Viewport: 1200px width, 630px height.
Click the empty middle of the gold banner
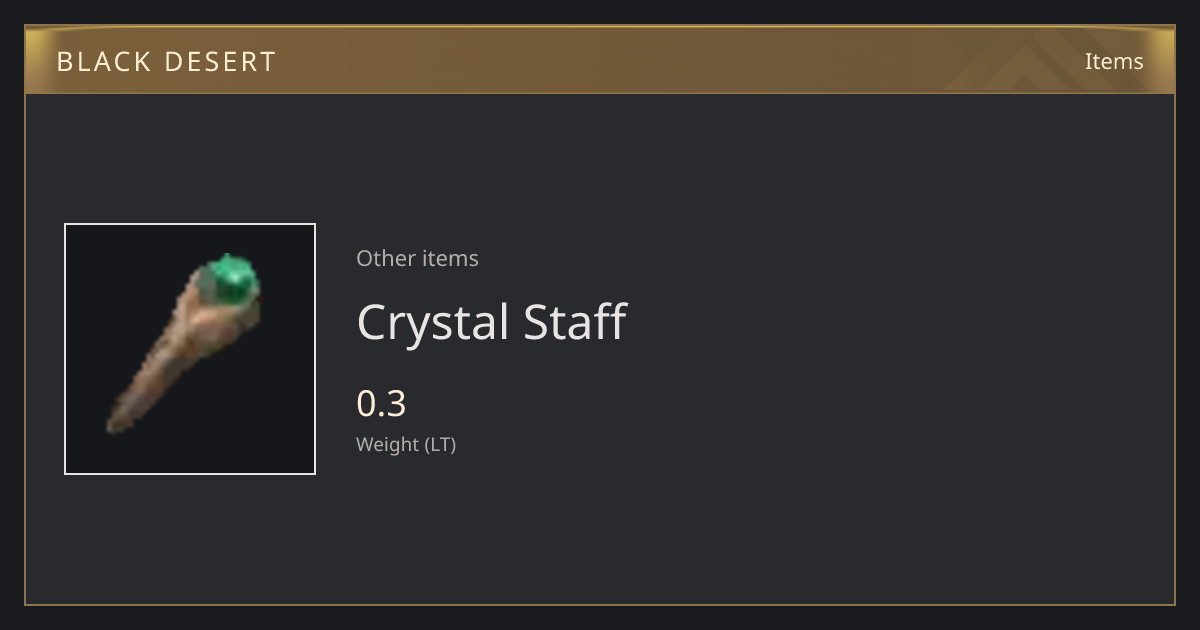click(x=600, y=60)
